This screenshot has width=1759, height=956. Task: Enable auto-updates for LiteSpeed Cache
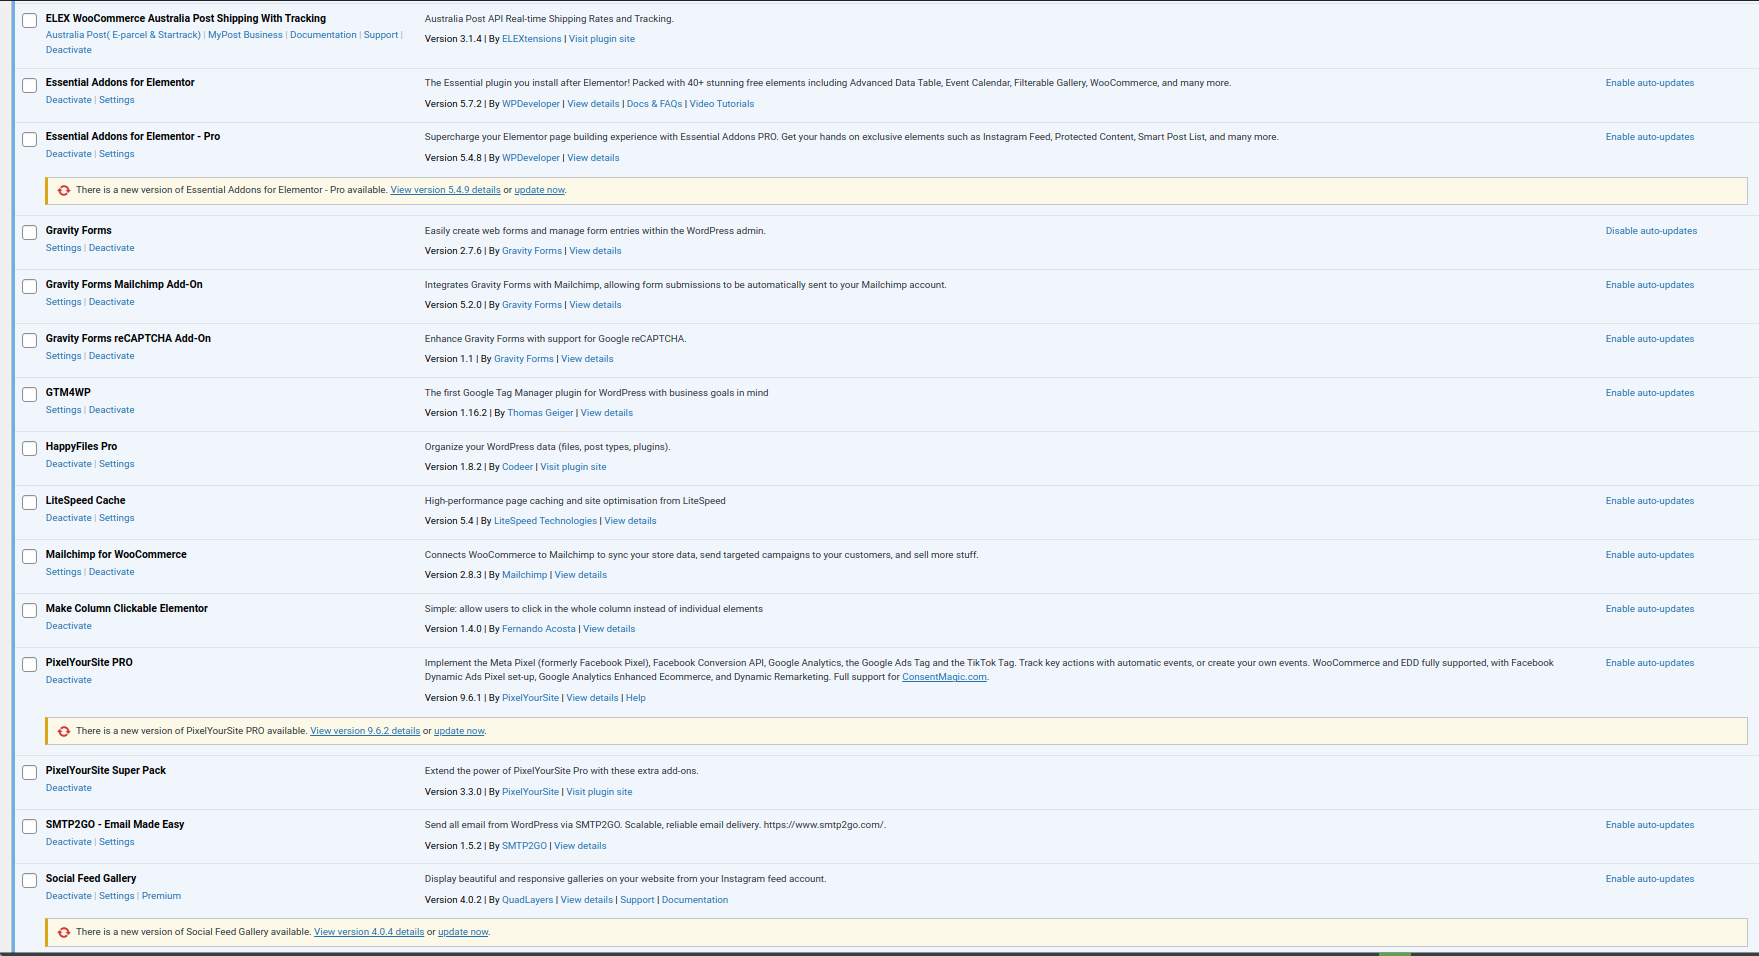(x=1649, y=501)
